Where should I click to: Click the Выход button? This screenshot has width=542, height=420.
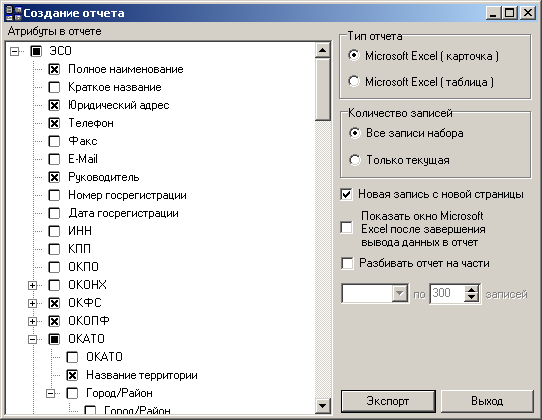tap(487, 401)
